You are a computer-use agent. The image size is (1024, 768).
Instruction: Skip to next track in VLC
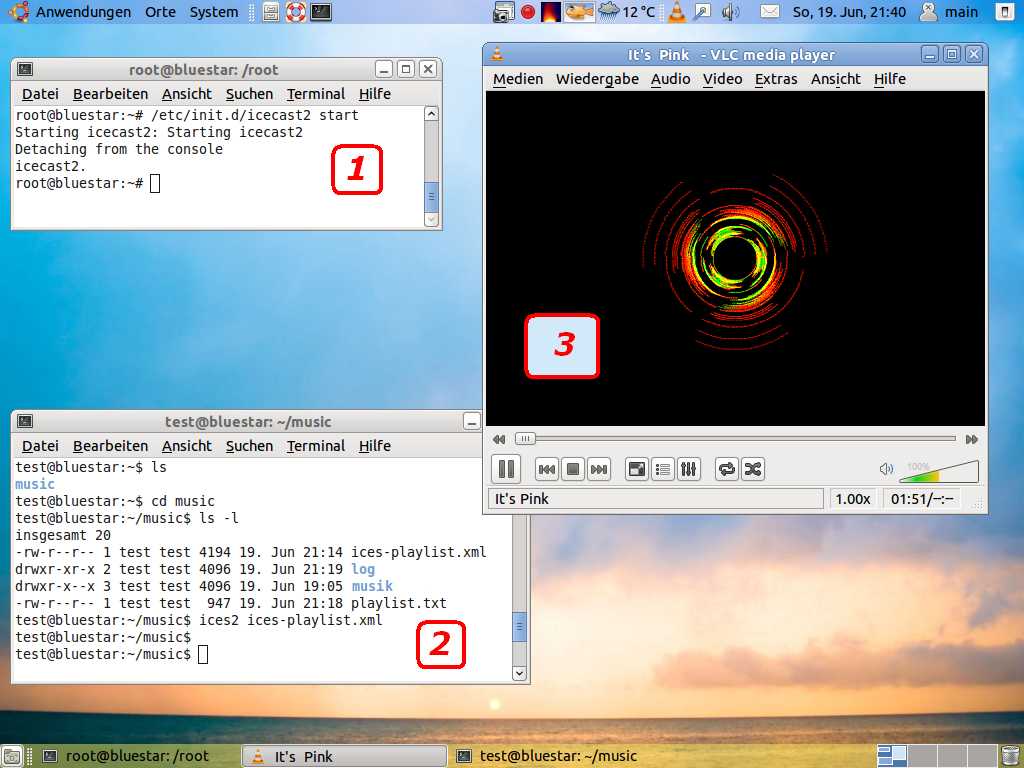pos(598,469)
